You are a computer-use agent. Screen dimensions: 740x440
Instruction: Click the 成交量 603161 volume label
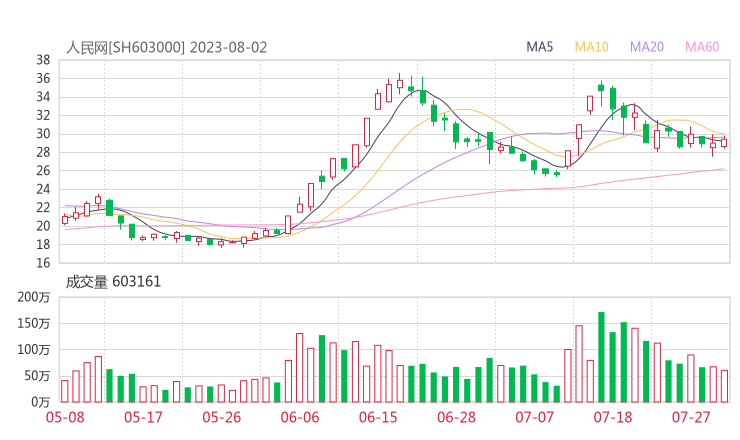tap(113, 282)
